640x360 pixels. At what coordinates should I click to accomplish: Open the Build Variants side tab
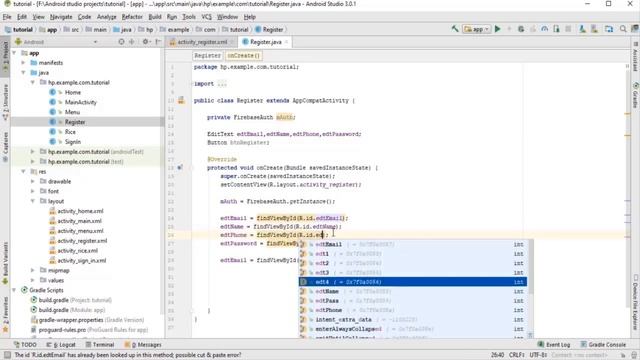tap(5, 263)
